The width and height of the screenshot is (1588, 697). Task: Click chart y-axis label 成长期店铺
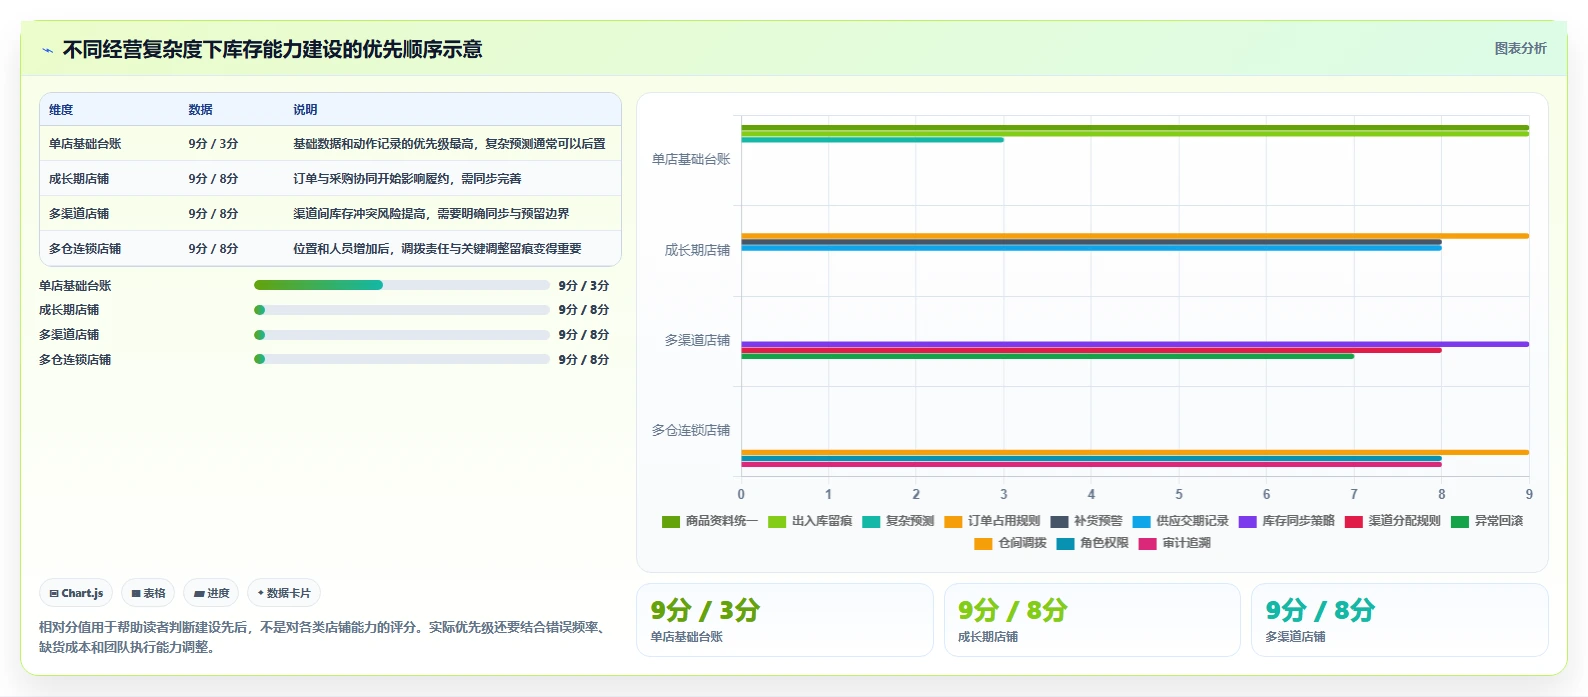click(x=697, y=250)
